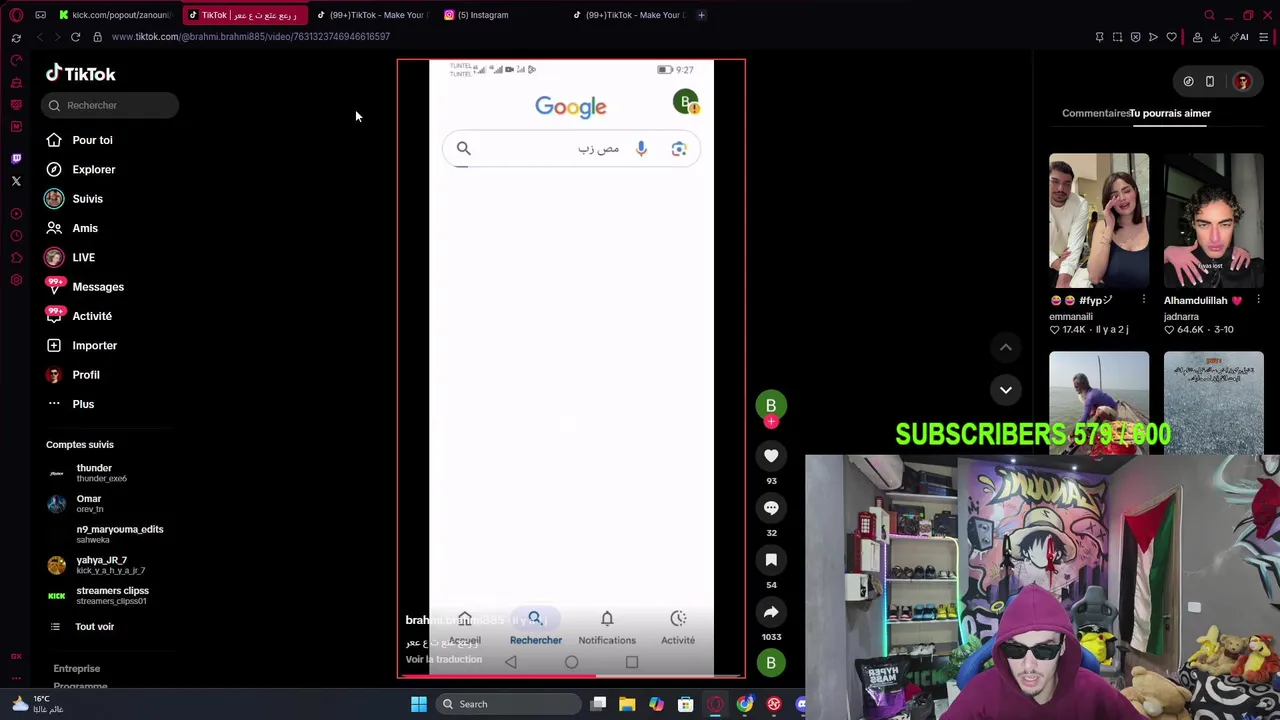The image size is (1280, 720).
Task: Bookmark the video to favorites
Action: point(771,560)
